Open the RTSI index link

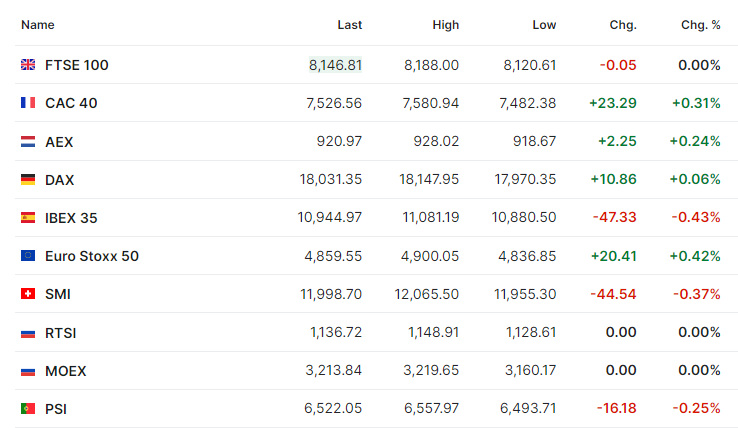tap(61, 333)
